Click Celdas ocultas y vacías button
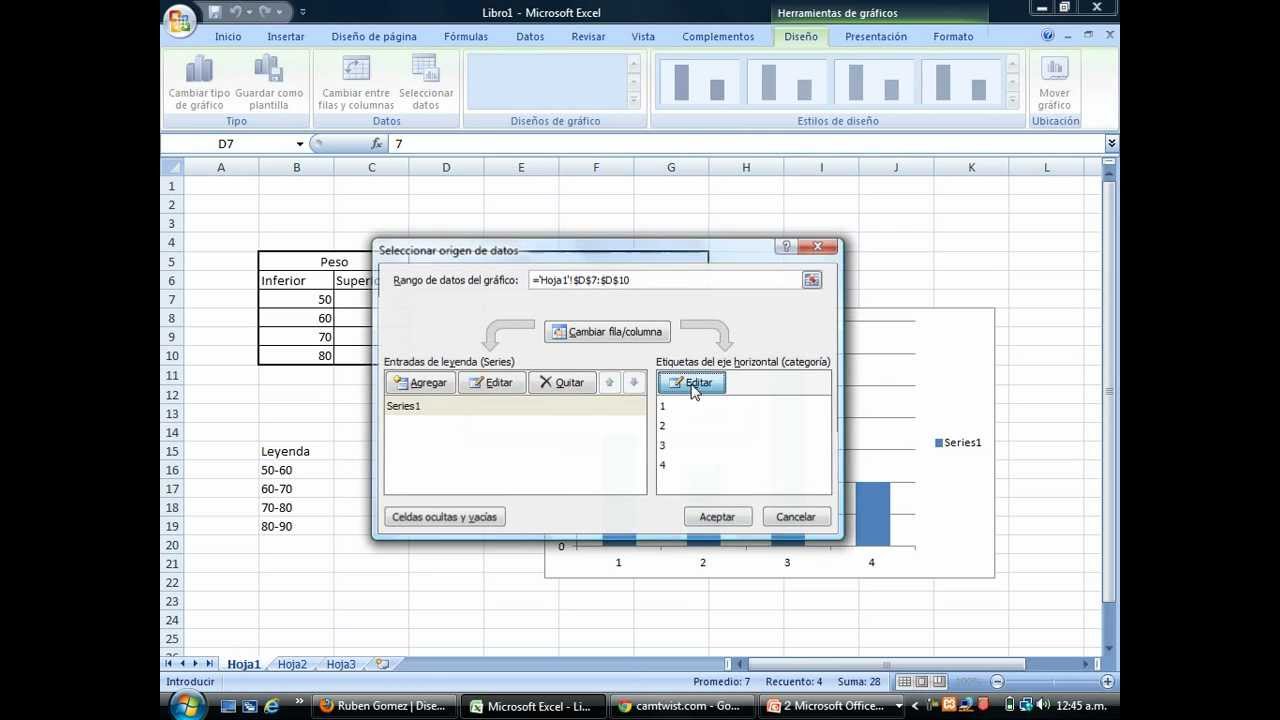 444,517
